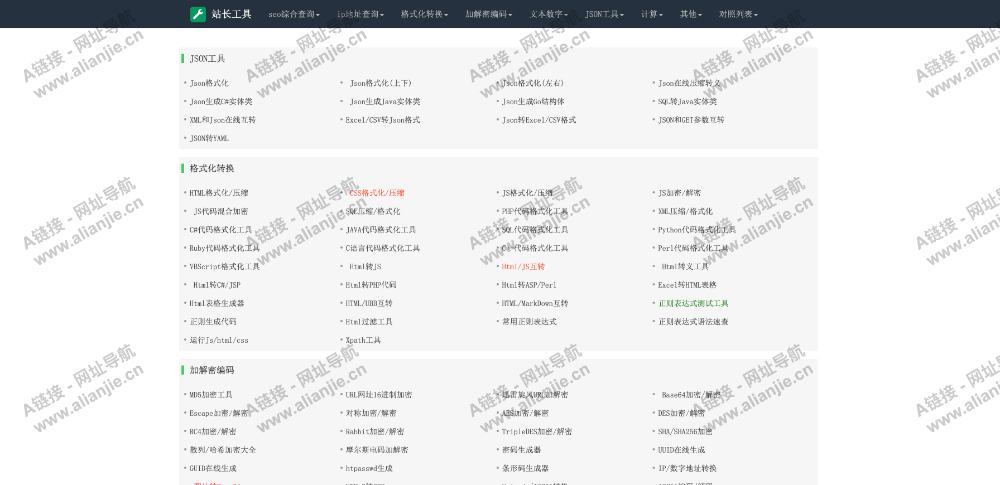
Task: Go to SQL转Java实体类 tool
Action: point(687,101)
